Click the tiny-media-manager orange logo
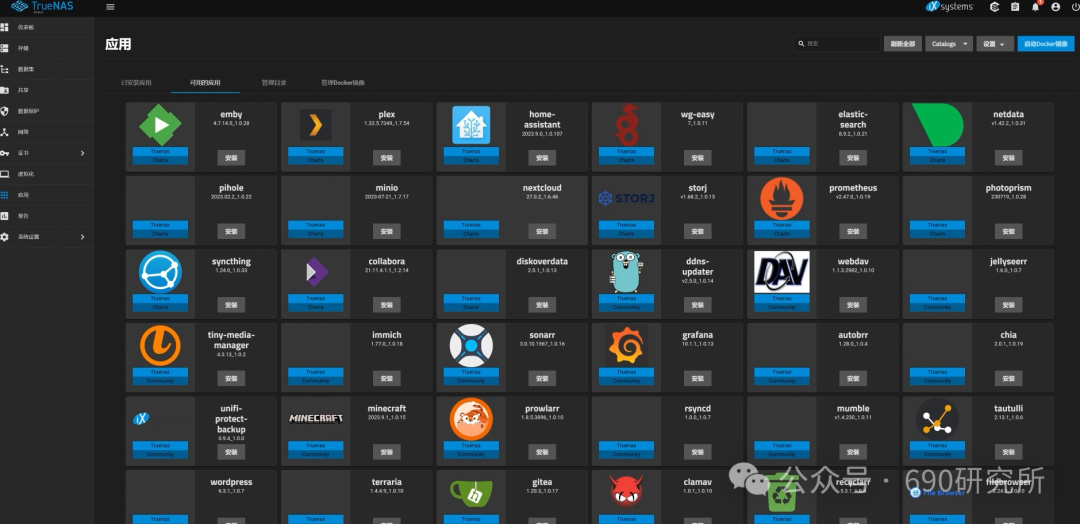 160,346
